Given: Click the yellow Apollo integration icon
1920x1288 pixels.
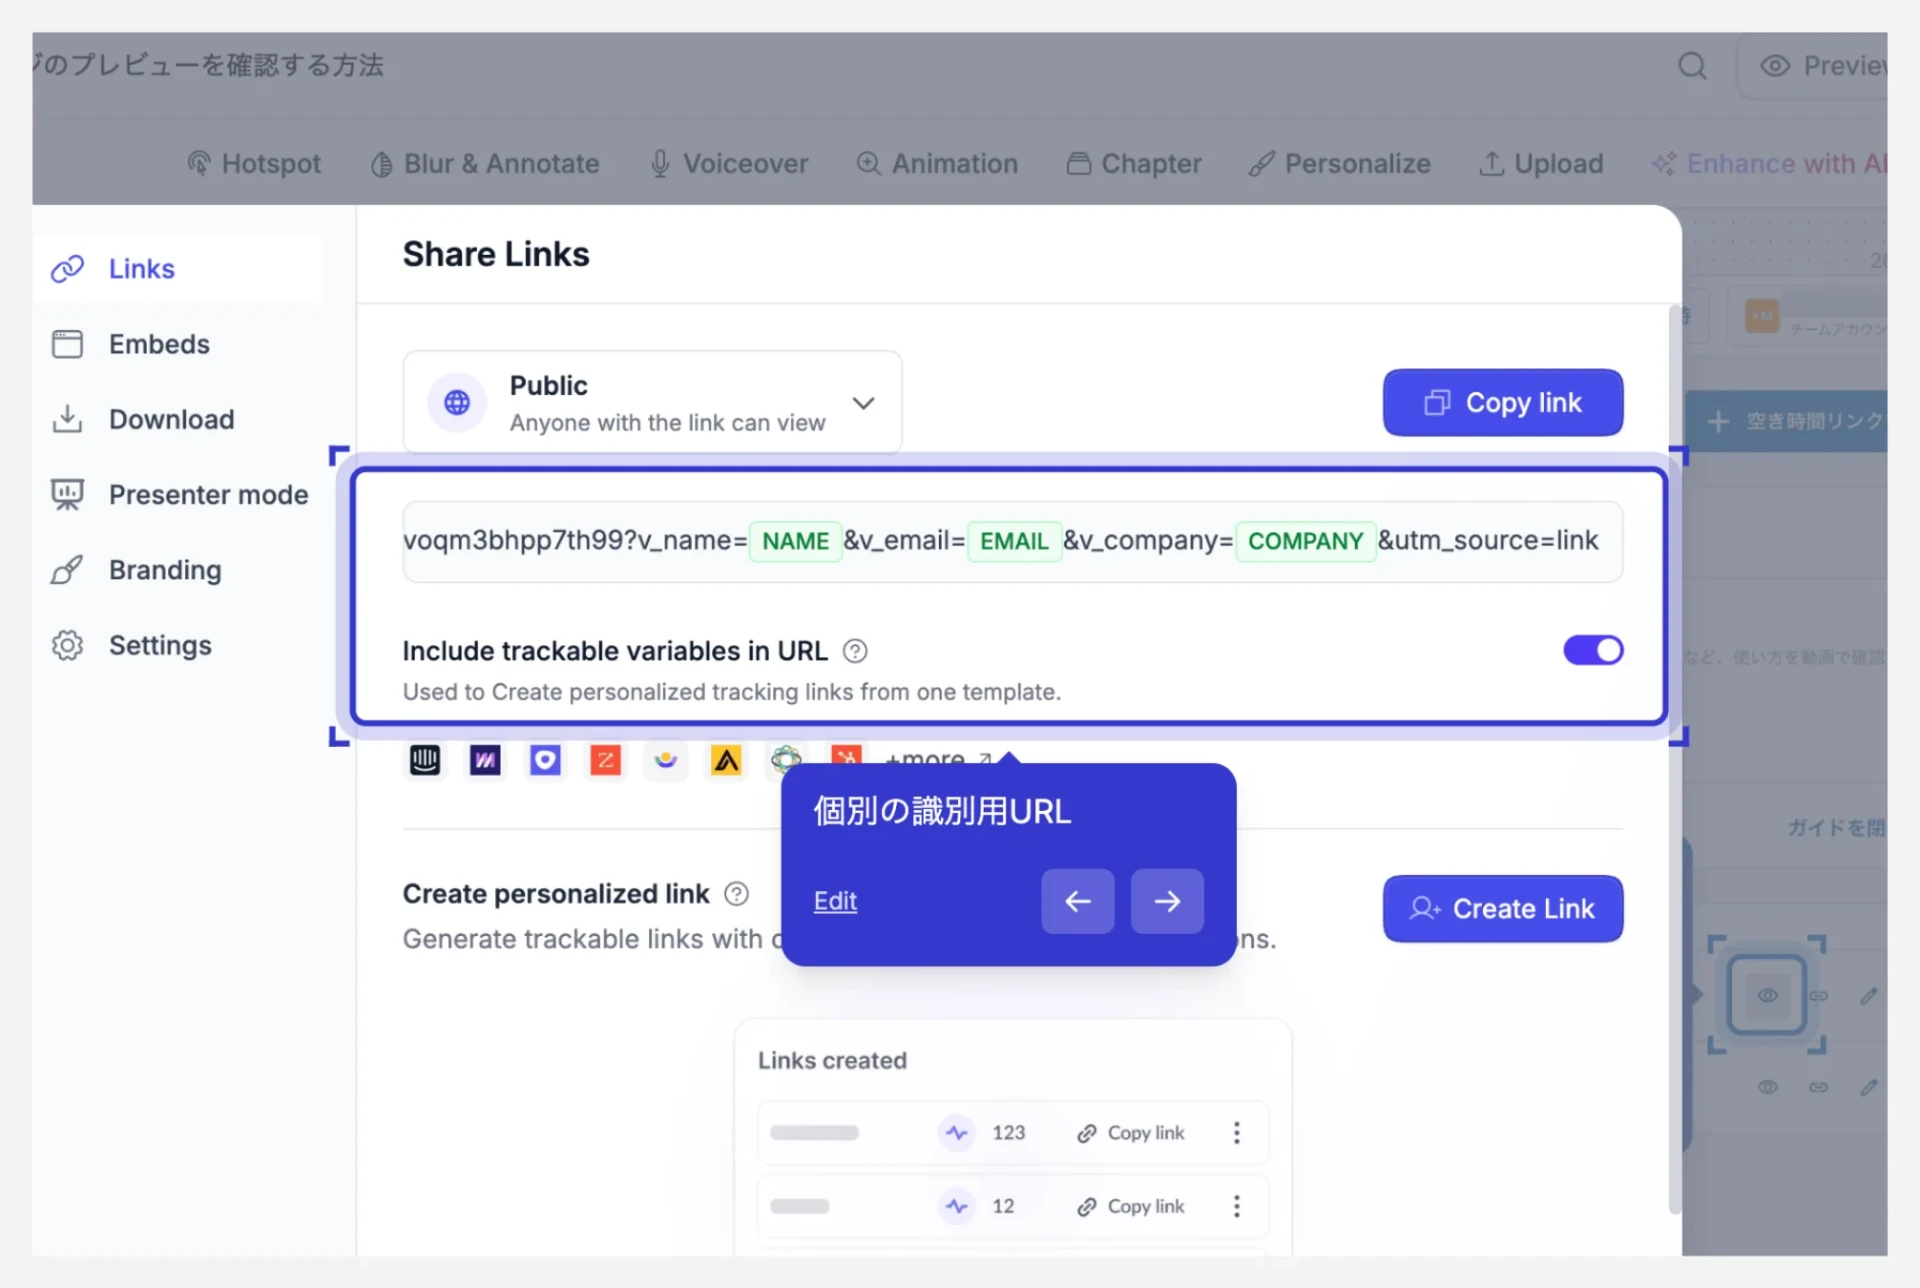Looking at the screenshot, I should click(726, 760).
